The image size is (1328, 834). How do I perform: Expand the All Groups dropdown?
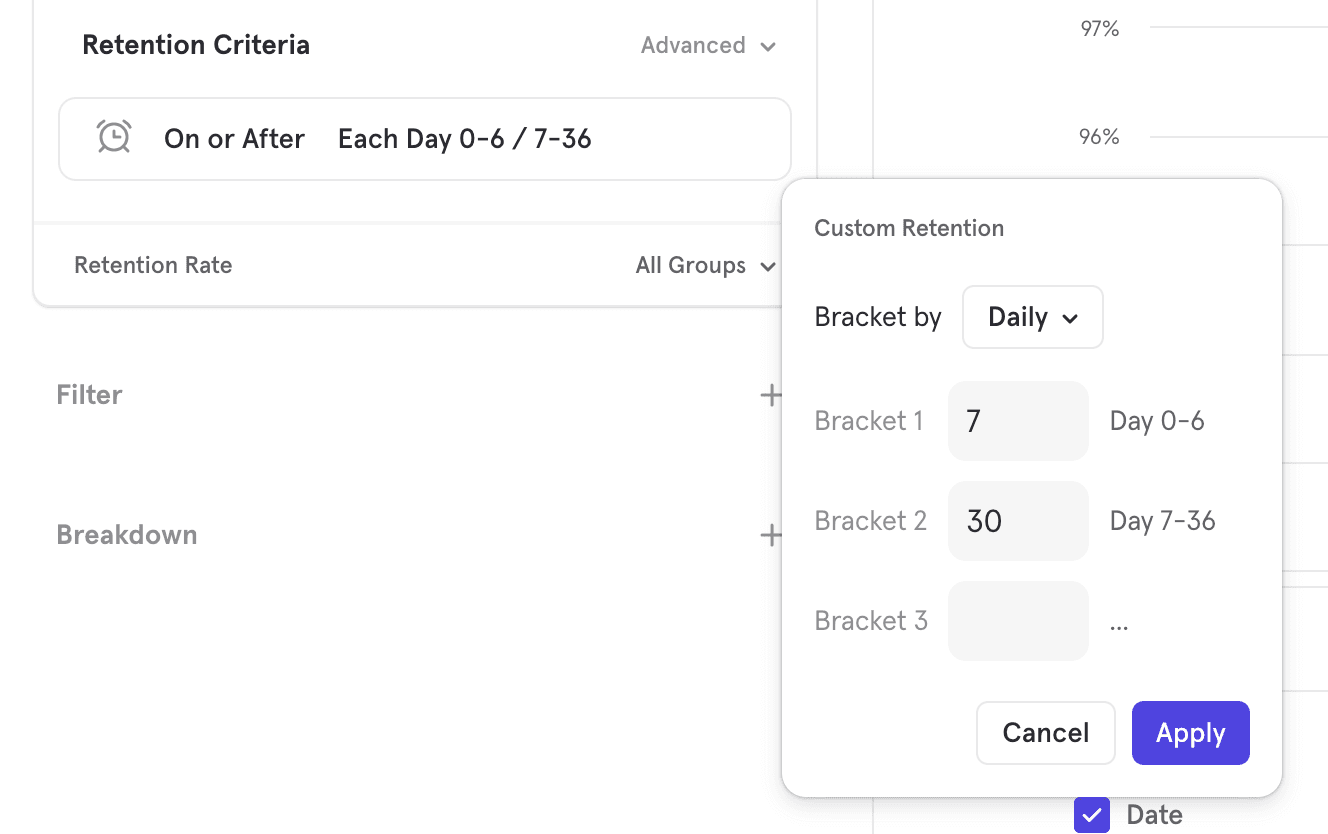(705, 265)
